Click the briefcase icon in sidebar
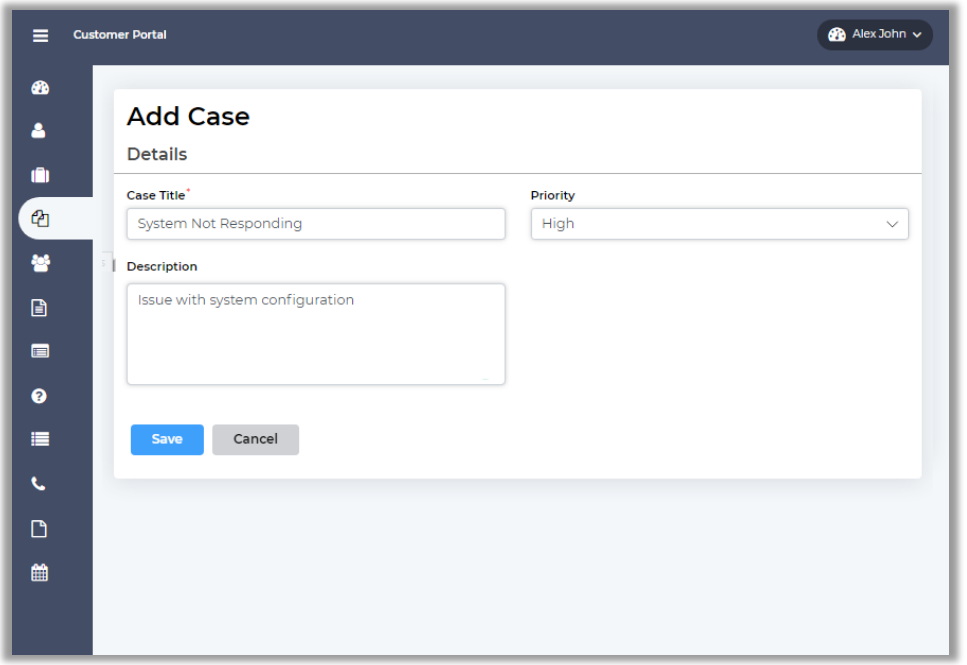Image resolution: width=967 pixels, height=665 pixels. (40, 175)
